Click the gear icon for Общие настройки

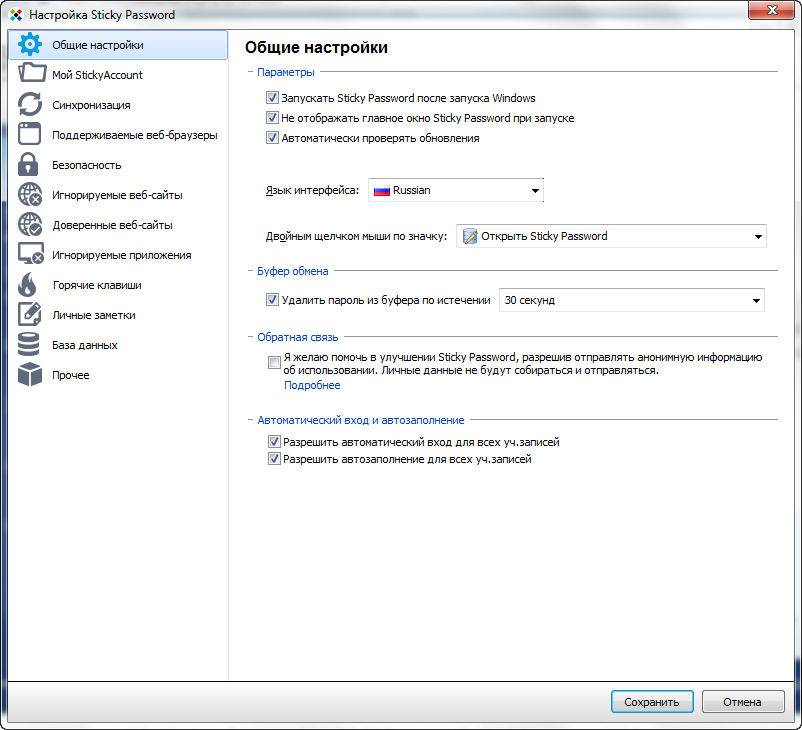click(x=30, y=45)
